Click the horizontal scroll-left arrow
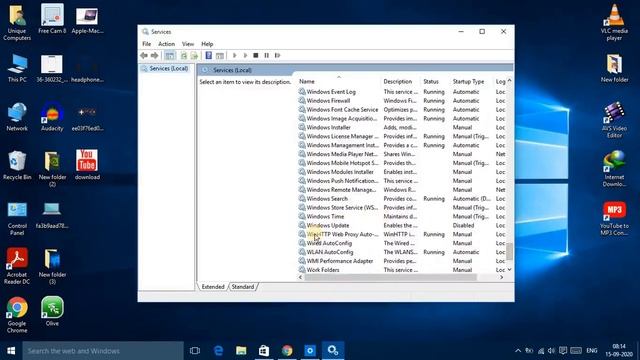Viewport: 640px width, 360px height. (300, 278)
